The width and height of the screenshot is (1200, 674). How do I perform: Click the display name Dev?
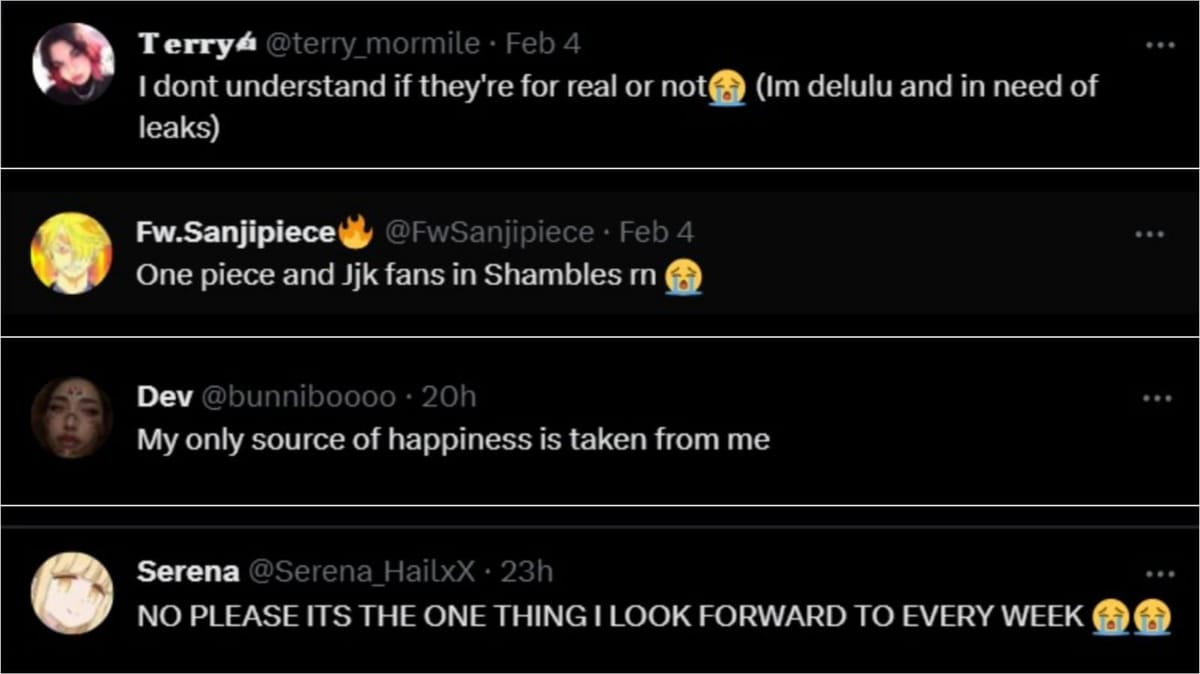pyautogui.click(x=165, y=397)
